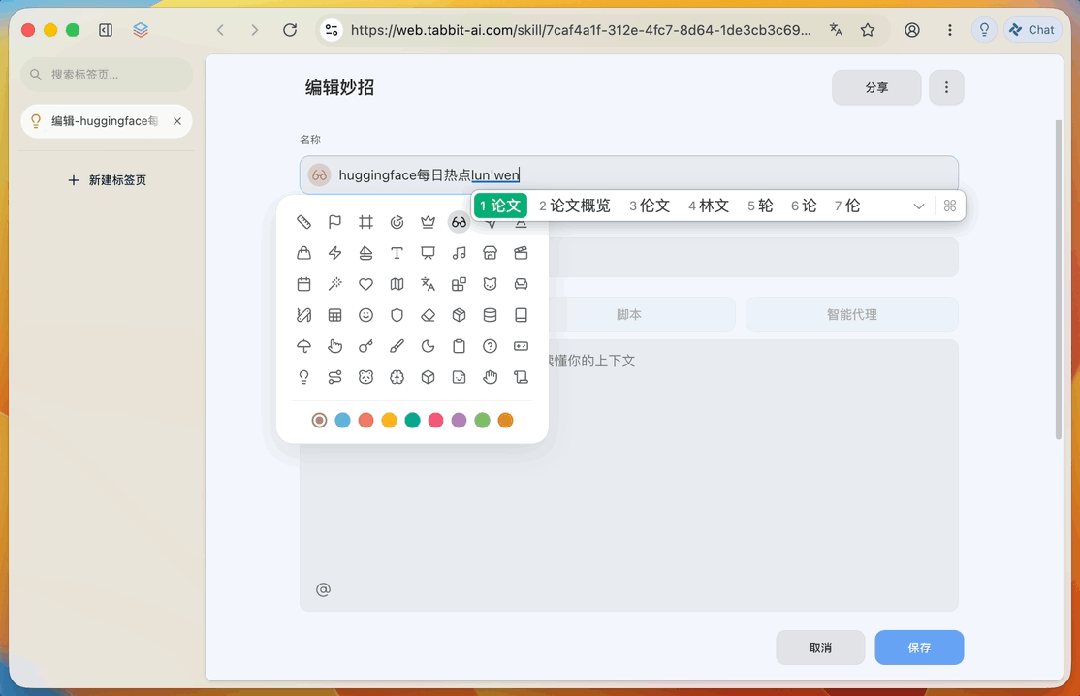Select the clapperboard icon
This screenshot has height=696, width=1080.
521,253
